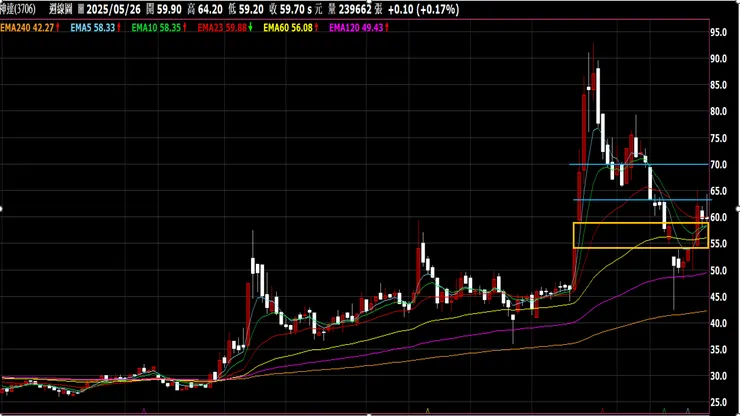The image size is (740, 416).
Task: Click the low price 59.20
Action: pos(251,9)
